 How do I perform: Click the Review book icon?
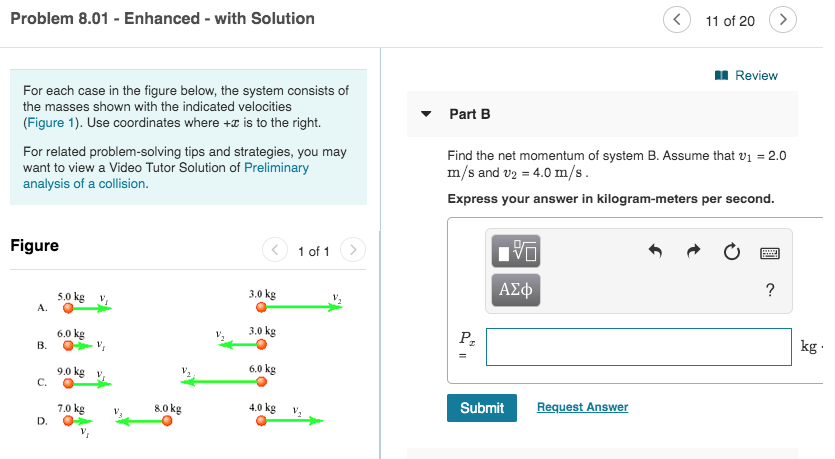[x=721, y=76]
